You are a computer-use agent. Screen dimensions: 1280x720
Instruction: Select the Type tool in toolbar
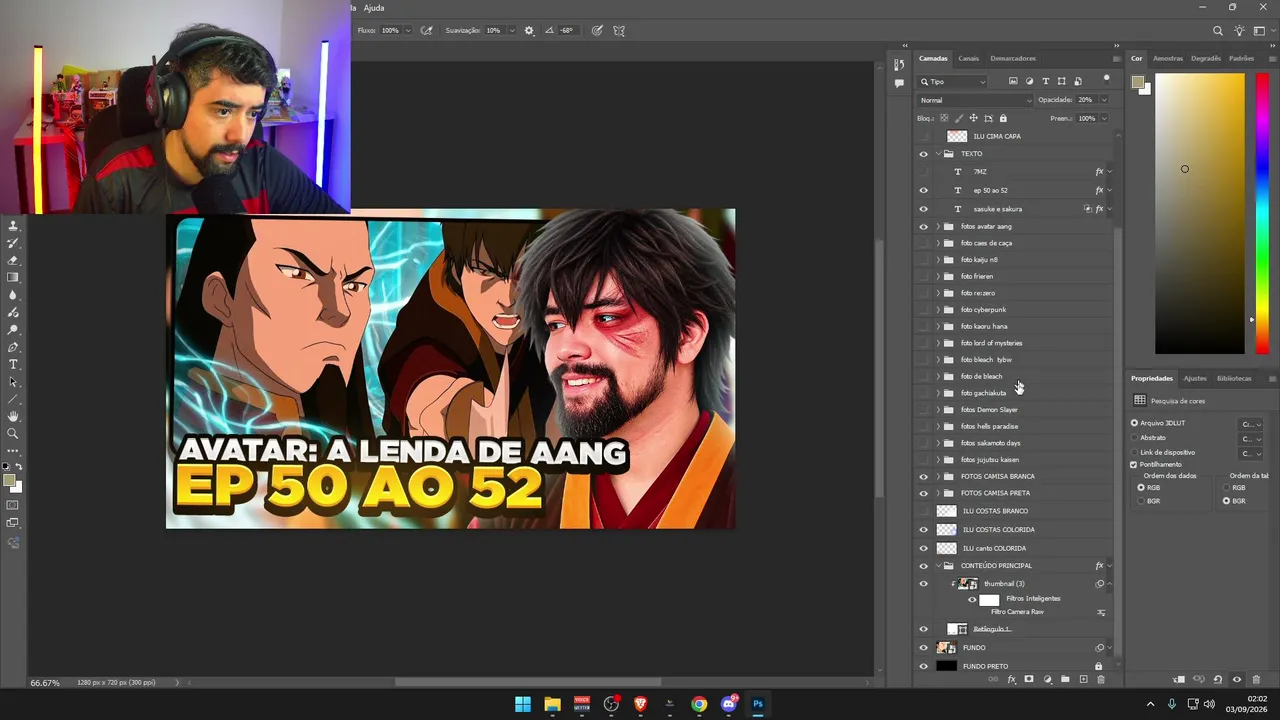pos(13,364)
